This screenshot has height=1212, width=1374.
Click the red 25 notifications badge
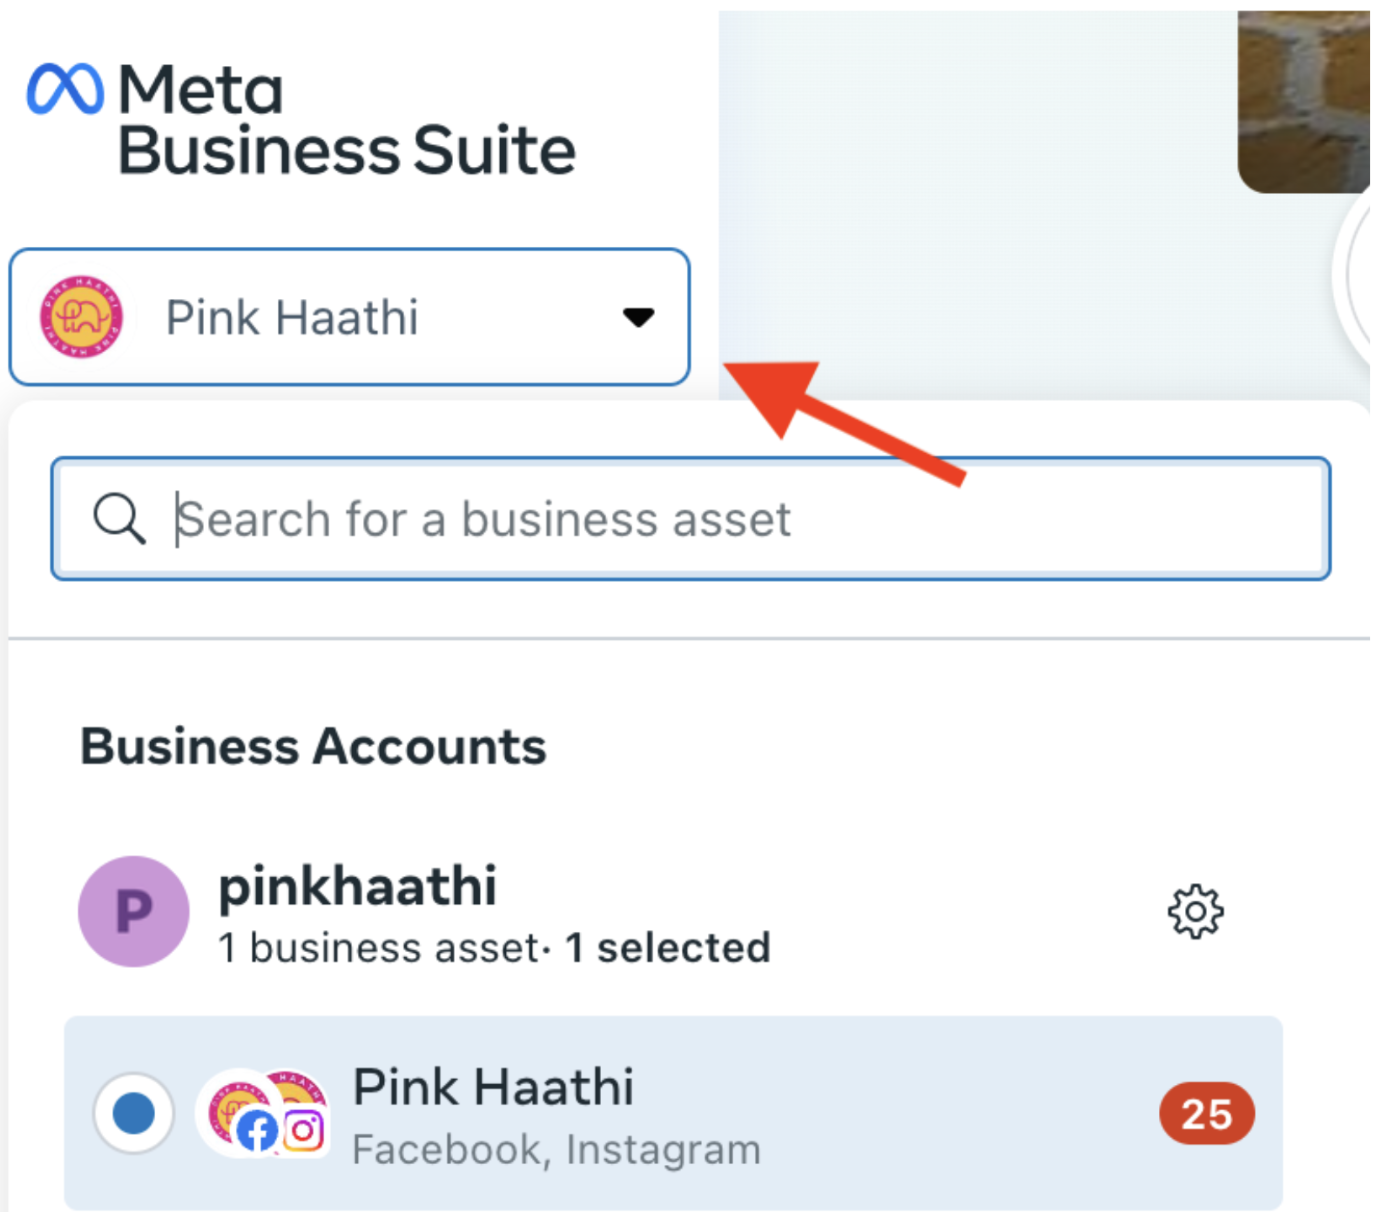pos(1207,1113)
